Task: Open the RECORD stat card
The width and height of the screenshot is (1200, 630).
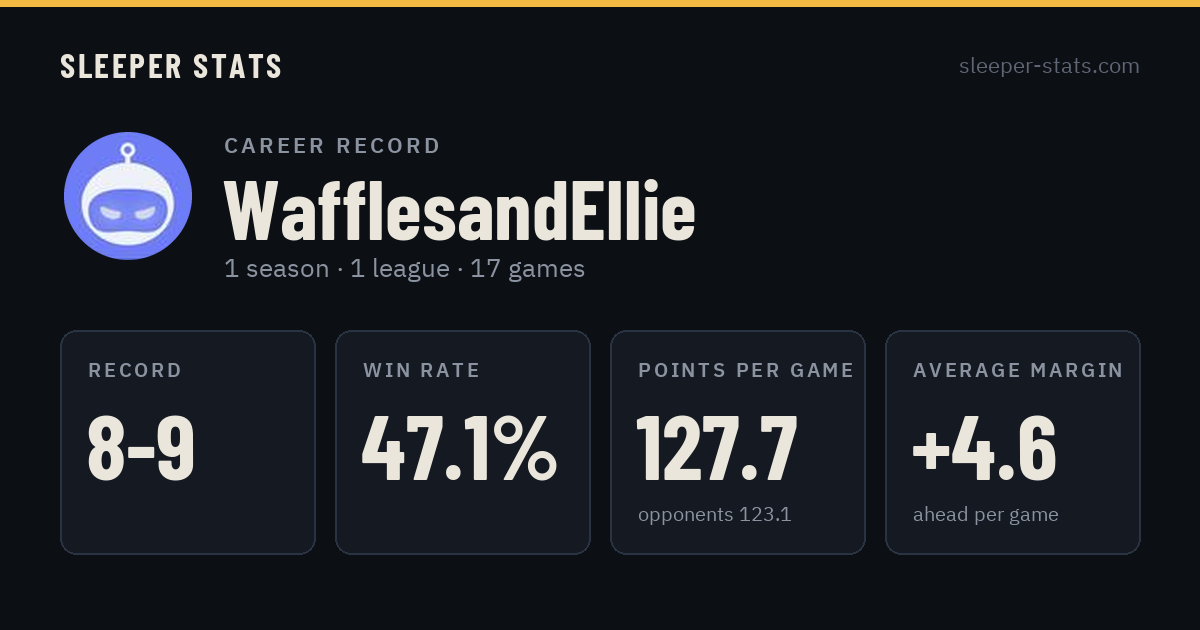Action: (x=188, y=442)
